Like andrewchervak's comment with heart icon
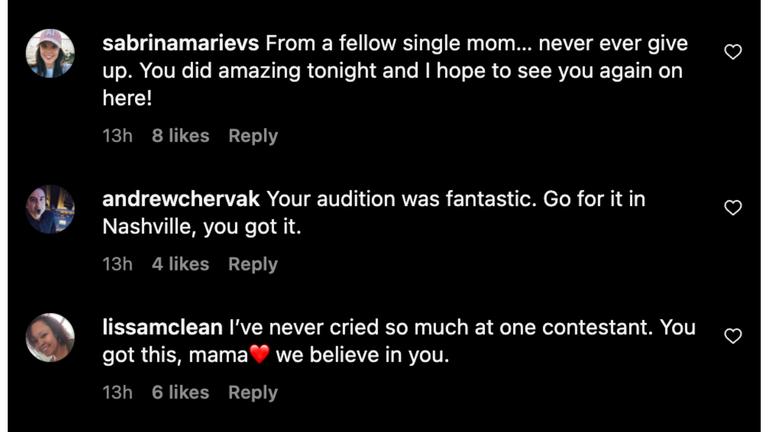Image resolution: width=768 pixels, height=432 pixels. (733, 208)
